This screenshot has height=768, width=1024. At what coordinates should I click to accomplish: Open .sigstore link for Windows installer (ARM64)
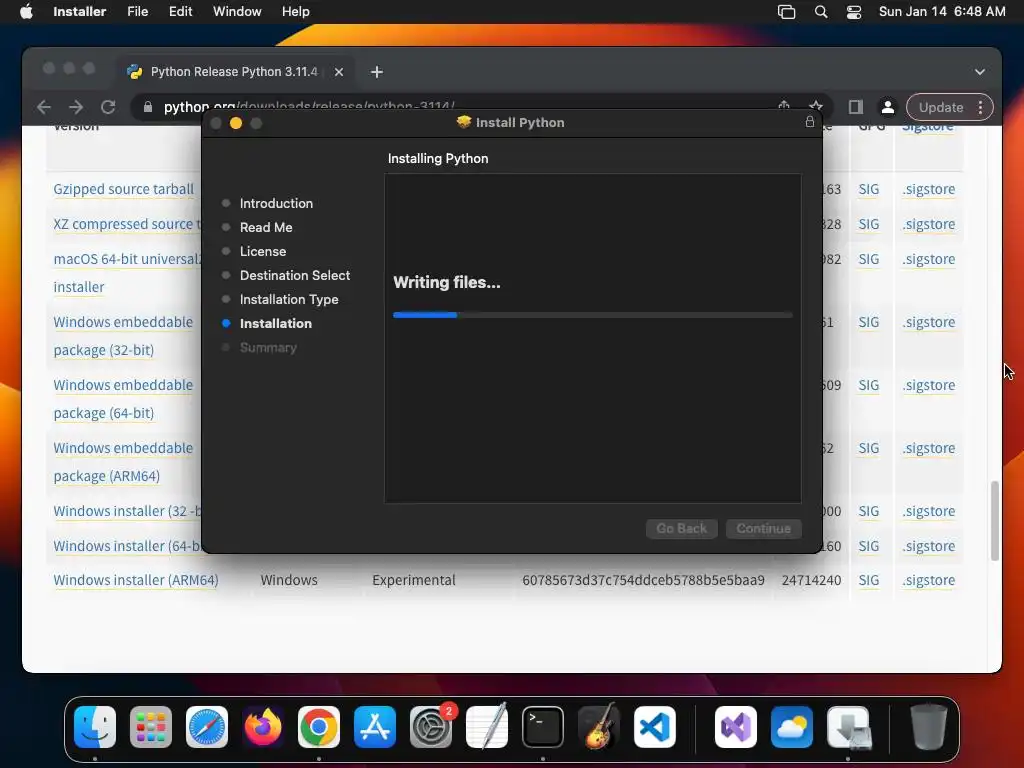[x=929, y=580]
